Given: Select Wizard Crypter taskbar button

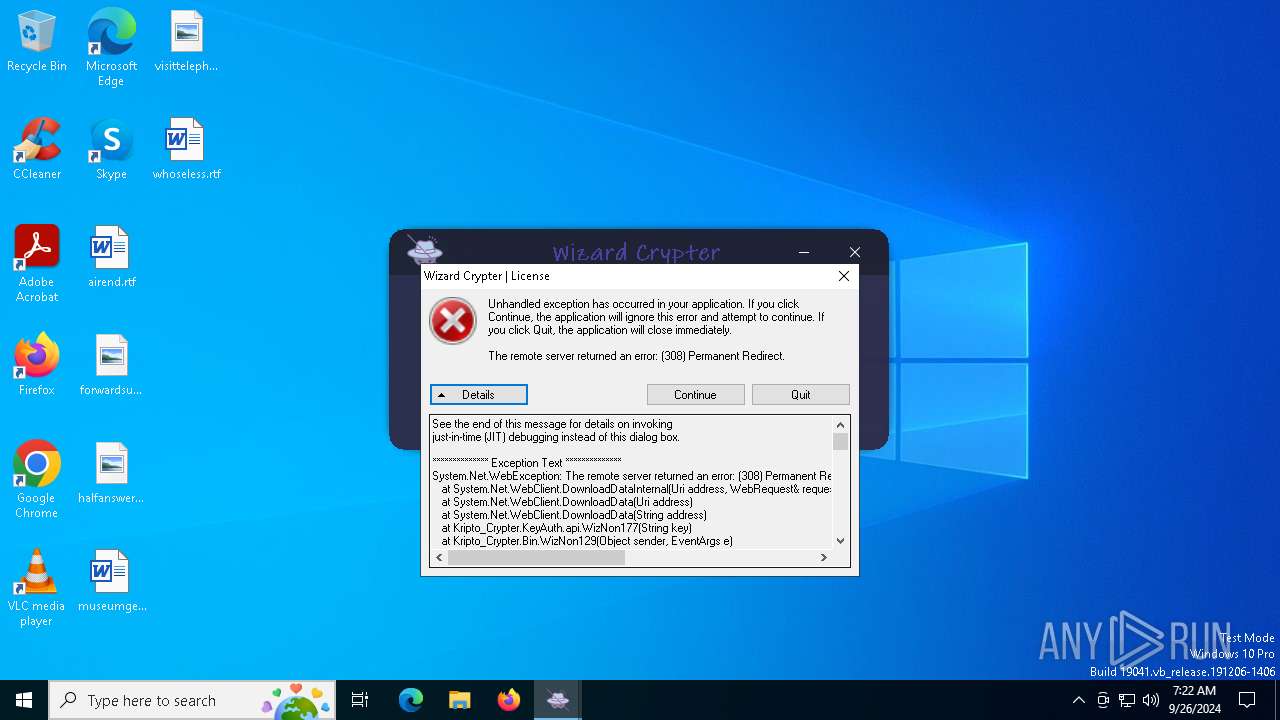Looking at the screenshot, I should pos(558,700).
